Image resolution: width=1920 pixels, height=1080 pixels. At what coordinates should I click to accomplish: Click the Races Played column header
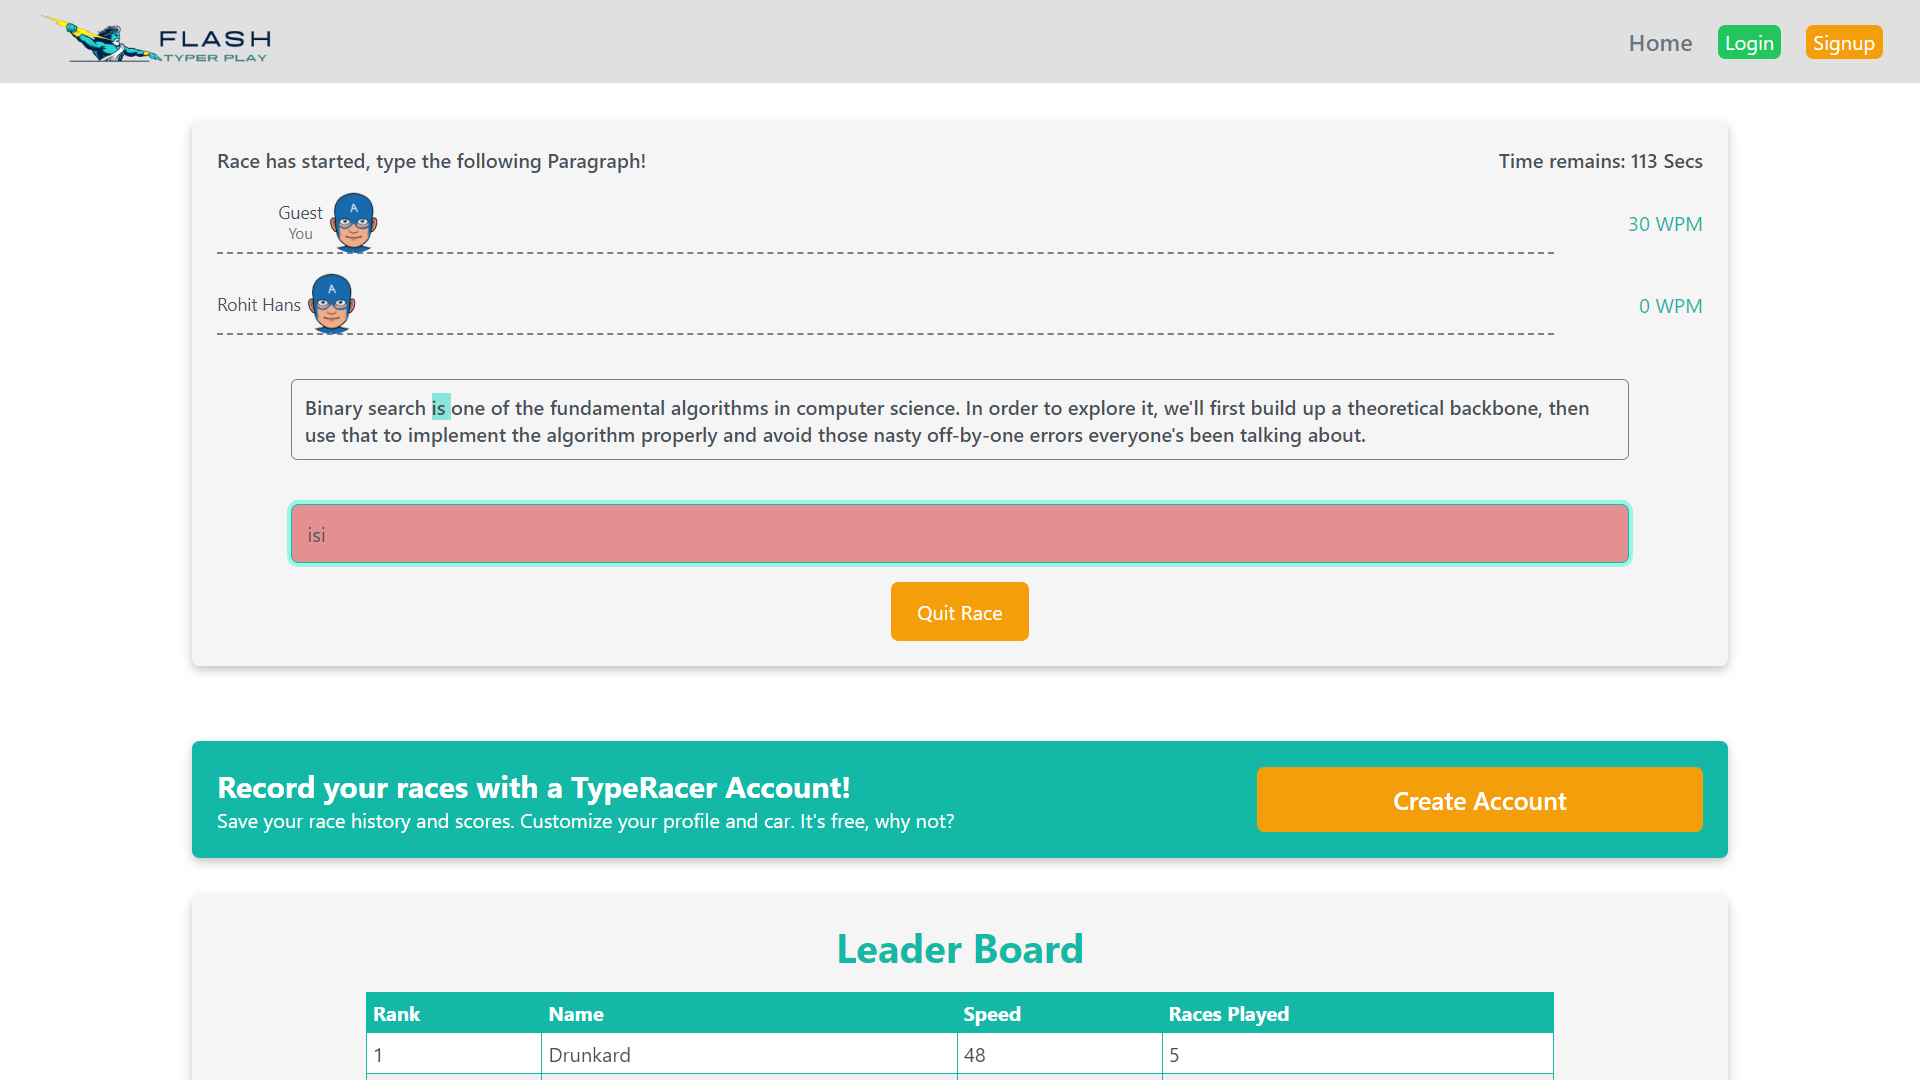1358,1014
